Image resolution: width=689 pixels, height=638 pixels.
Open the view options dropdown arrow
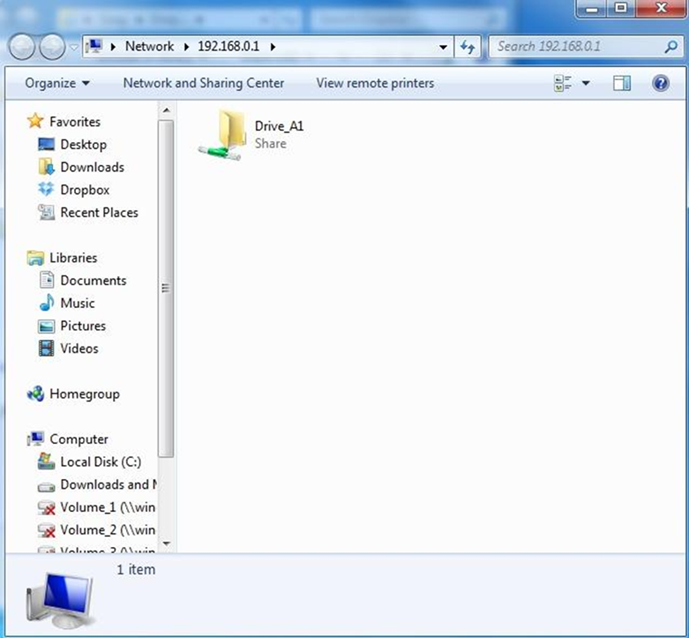pyautogui.click(x=586, y=84)
